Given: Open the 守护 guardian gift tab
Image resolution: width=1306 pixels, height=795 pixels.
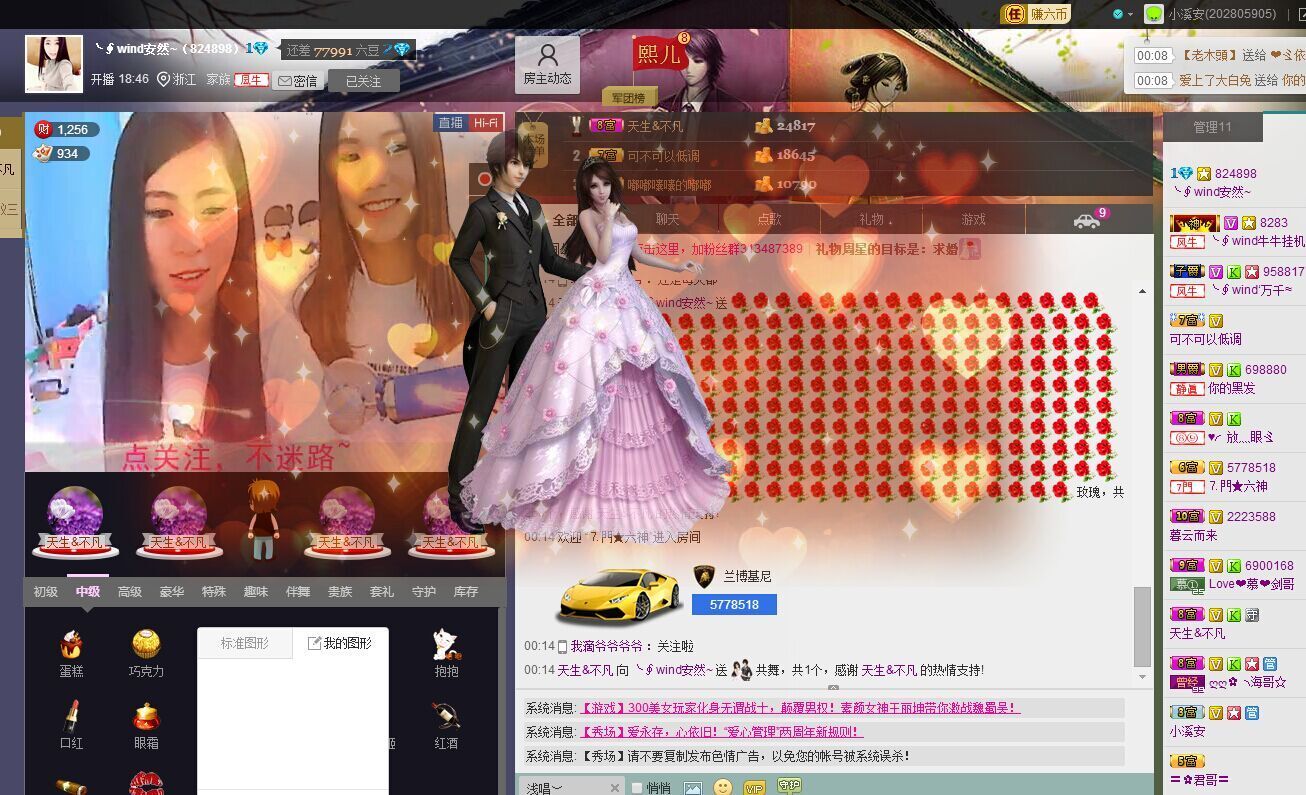Looking at the screenshot, I should pyautogui.click(x=424, y=591).
